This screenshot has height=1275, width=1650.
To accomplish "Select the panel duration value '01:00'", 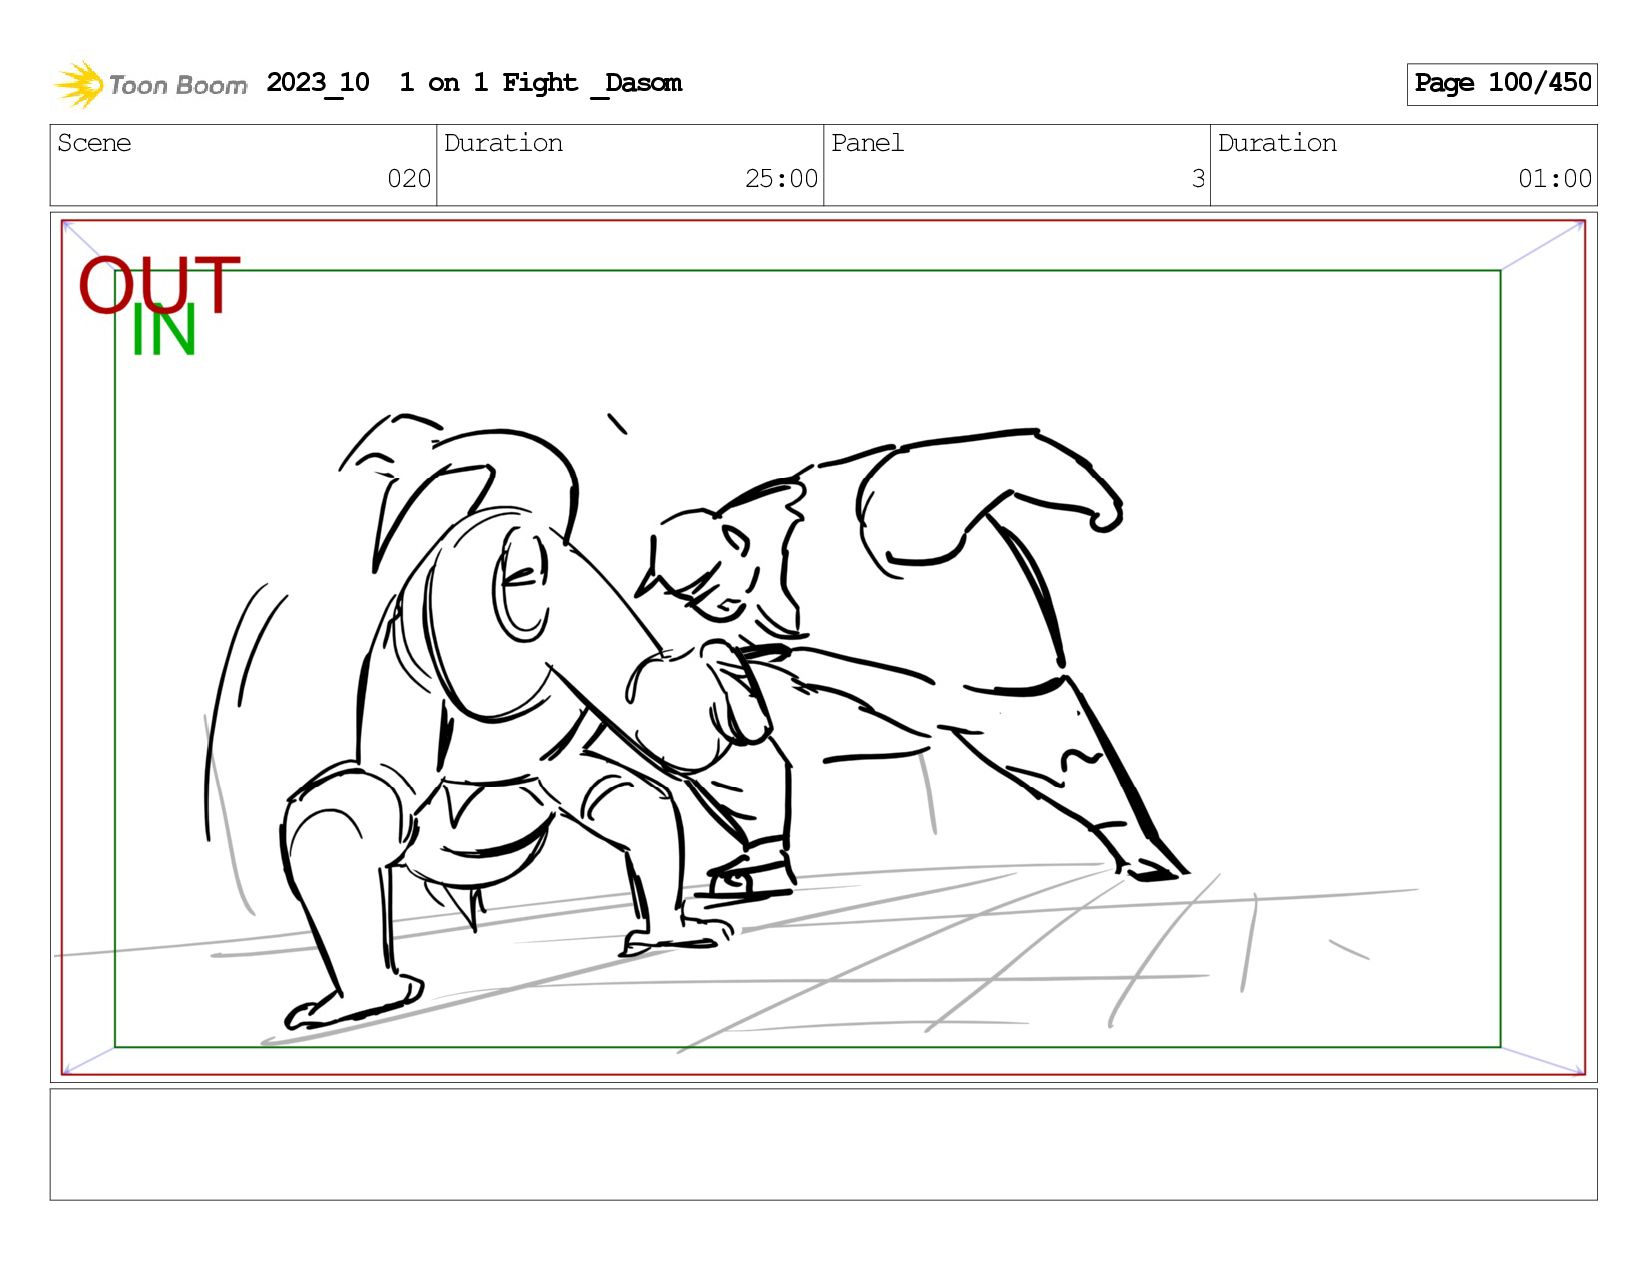I will click(1555, 179).
